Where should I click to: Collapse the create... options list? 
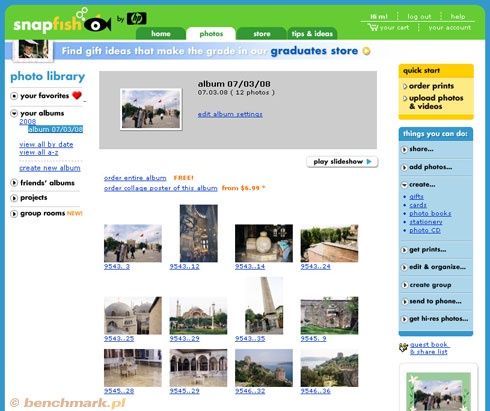coord(404,185)
